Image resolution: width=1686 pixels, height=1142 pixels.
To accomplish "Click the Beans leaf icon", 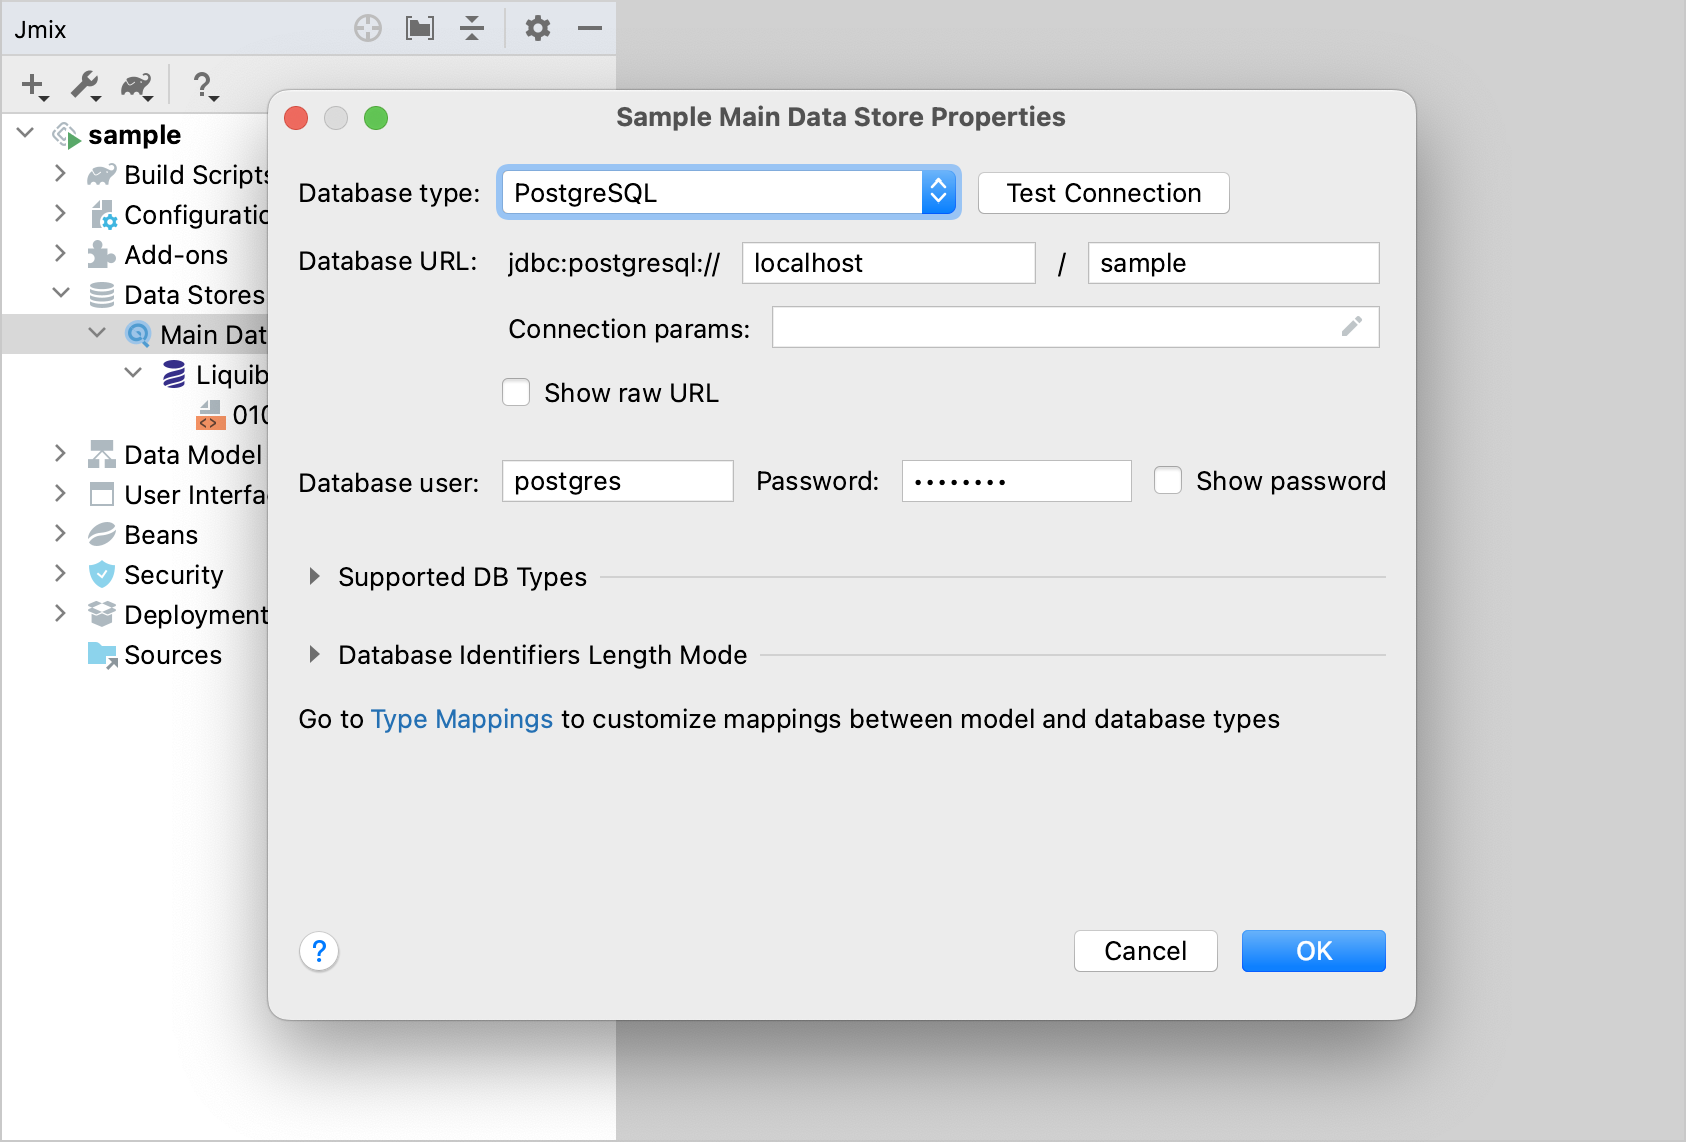I will [x=102, y=535].
